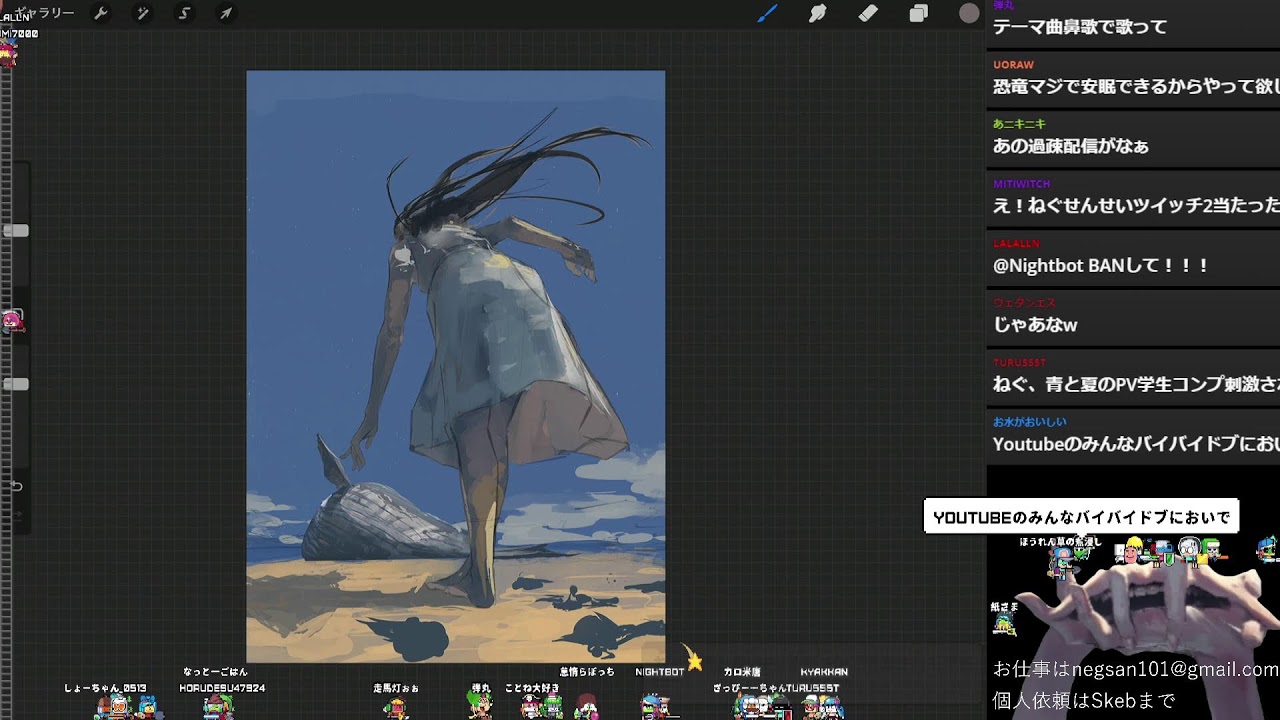The width and height of the screenshot is (1280, 720).
Task: Open the Actions wrench menu
Action: click(100, 13)
